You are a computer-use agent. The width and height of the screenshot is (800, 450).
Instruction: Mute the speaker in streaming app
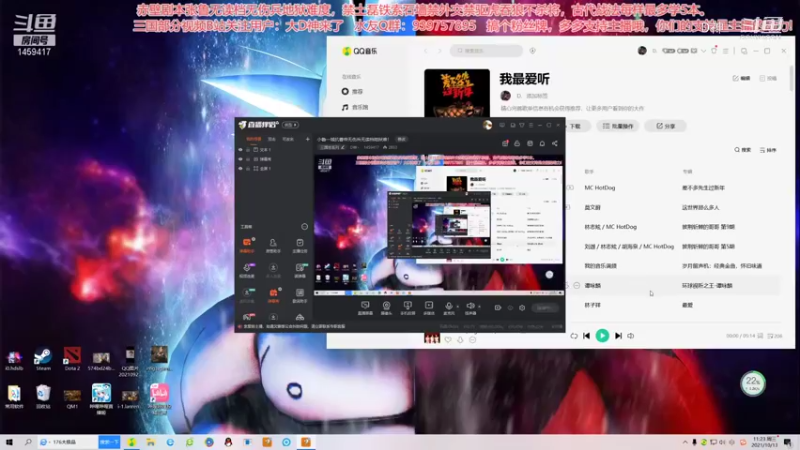click(470, 308)
